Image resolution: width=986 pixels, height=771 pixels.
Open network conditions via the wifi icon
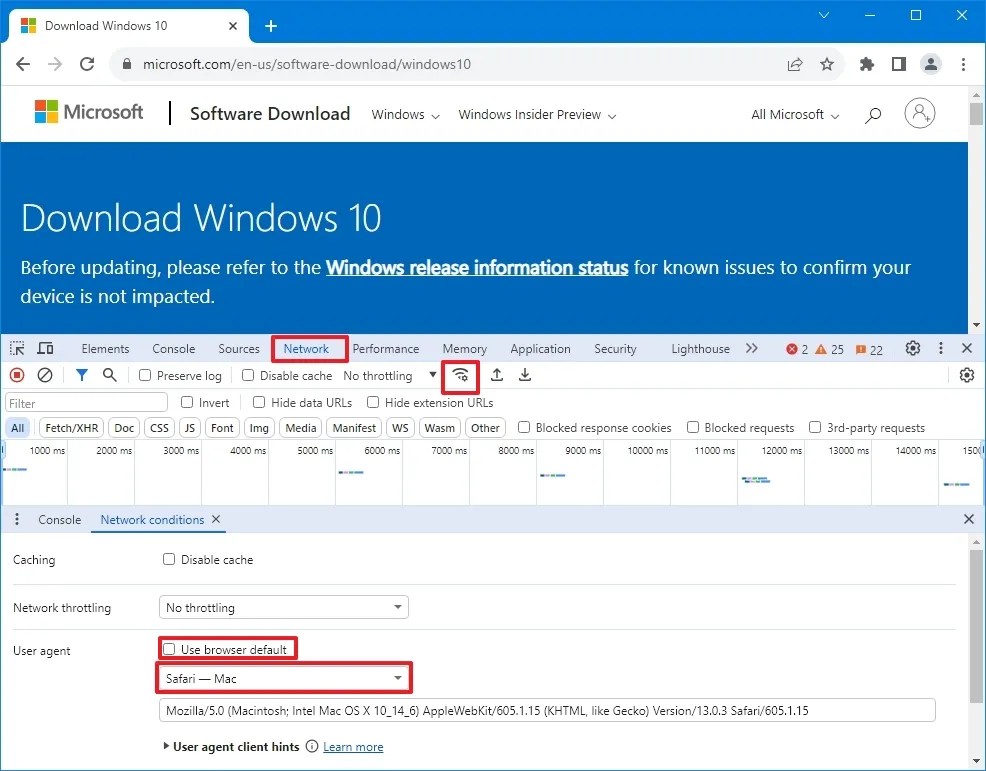[460, 375]
